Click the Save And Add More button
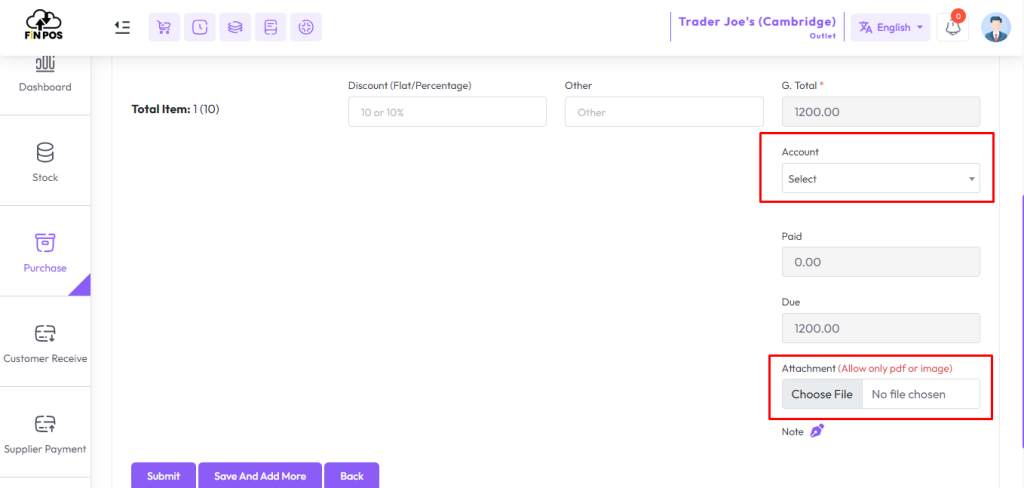 [x=260, y=476]
